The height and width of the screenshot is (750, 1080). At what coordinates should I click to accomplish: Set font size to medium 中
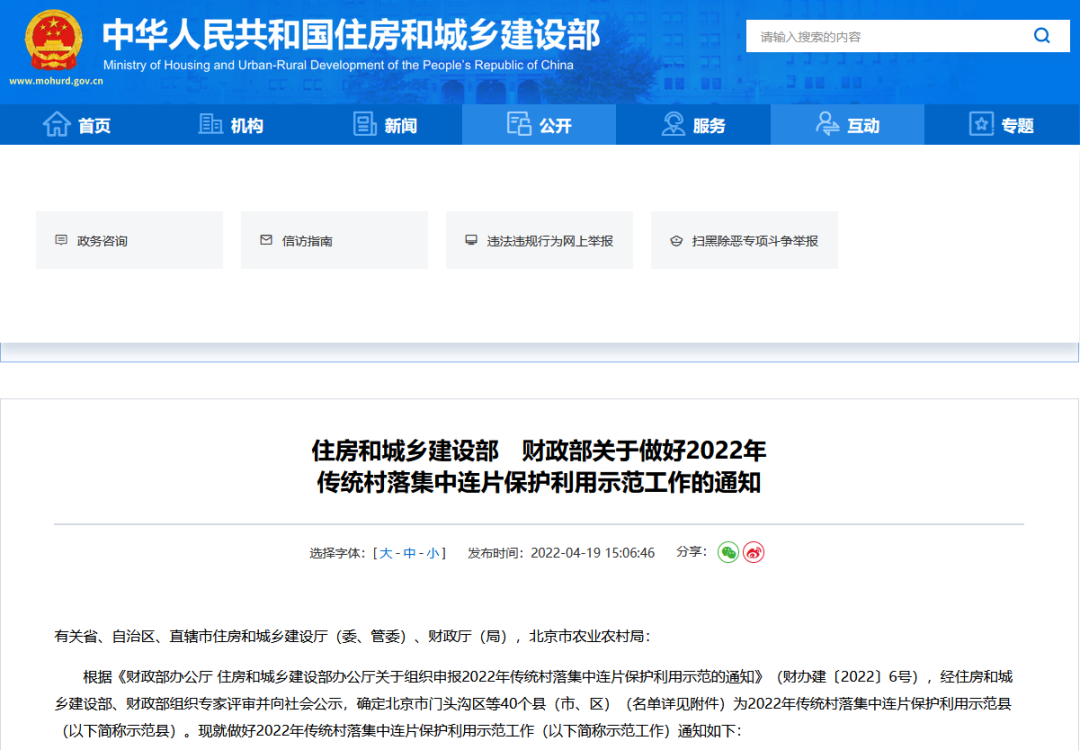[x=410, y=553]
